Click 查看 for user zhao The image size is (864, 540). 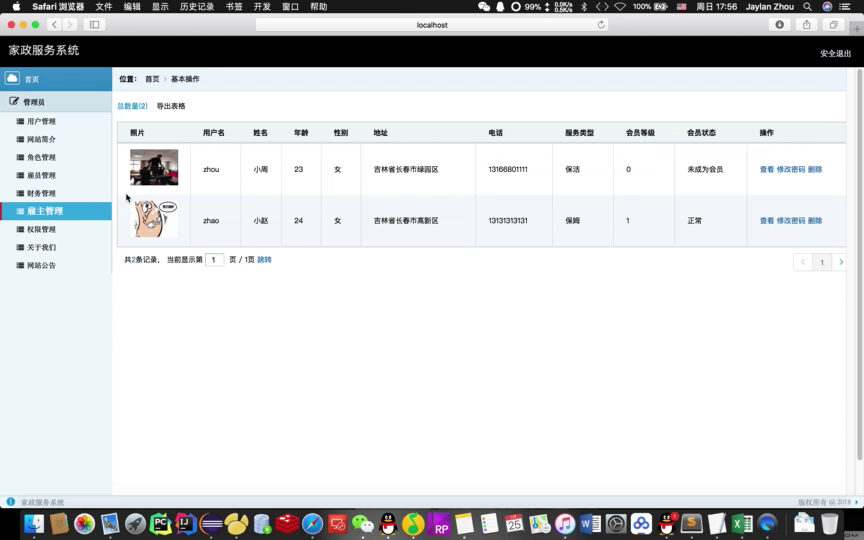[x=766, y=220]
